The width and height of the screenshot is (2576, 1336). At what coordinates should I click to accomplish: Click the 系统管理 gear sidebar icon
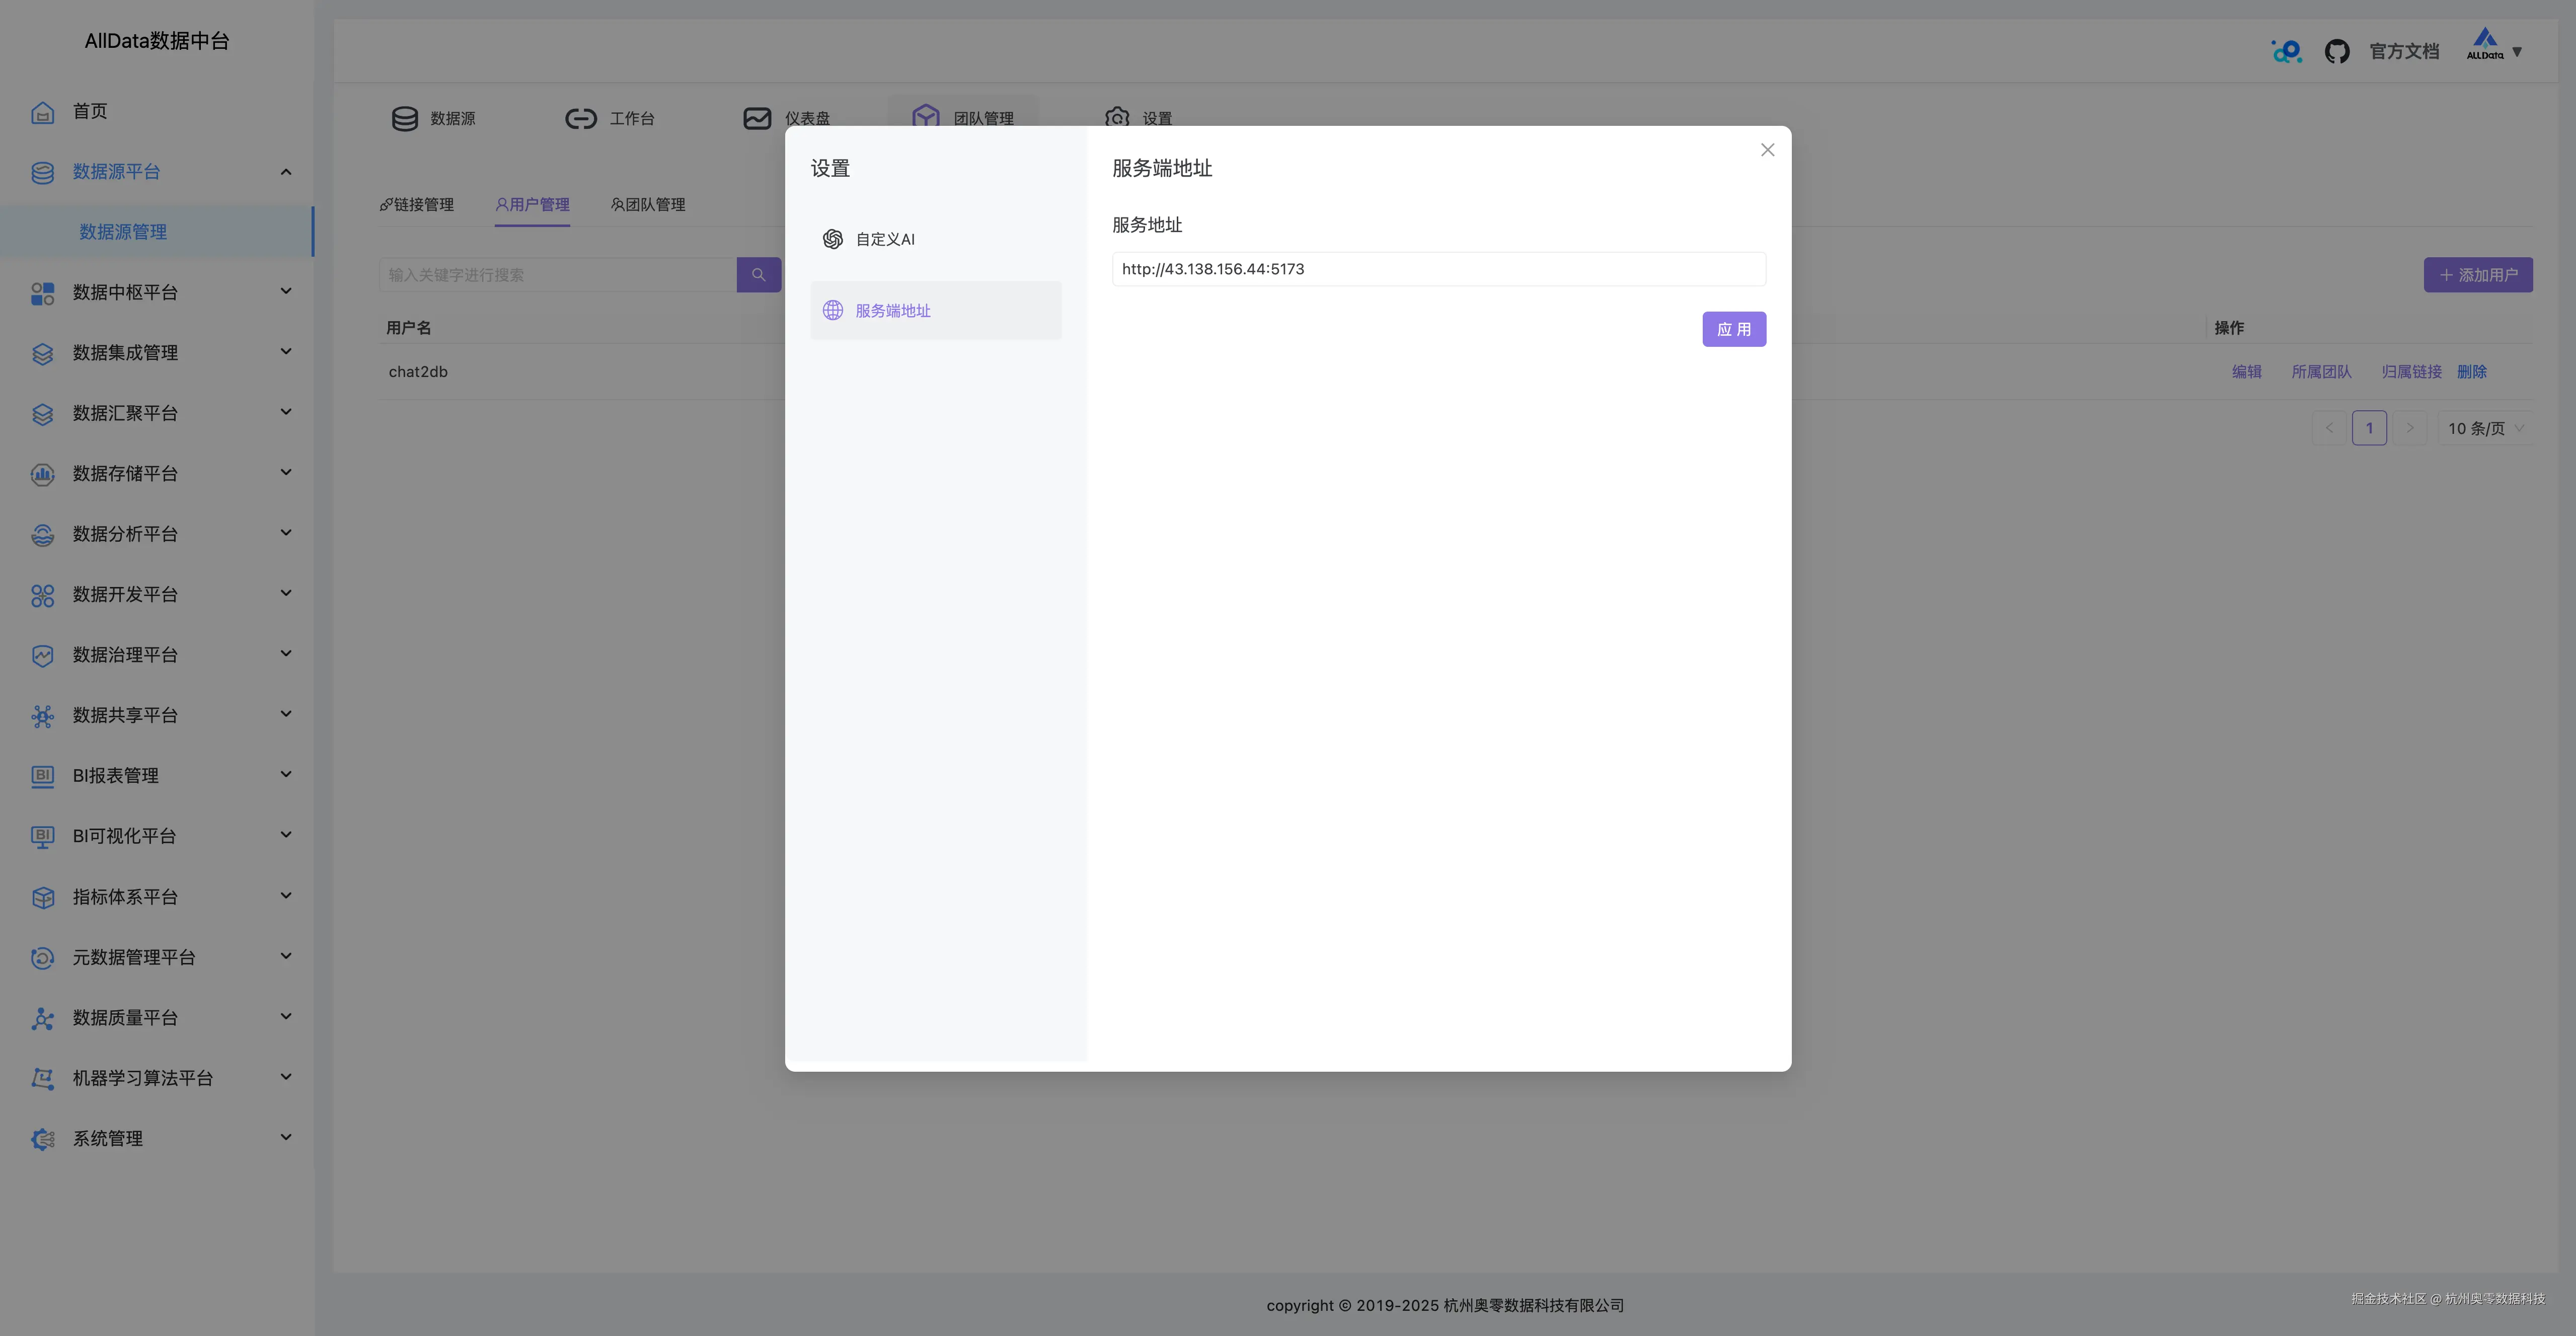[x=42, y=1139]
